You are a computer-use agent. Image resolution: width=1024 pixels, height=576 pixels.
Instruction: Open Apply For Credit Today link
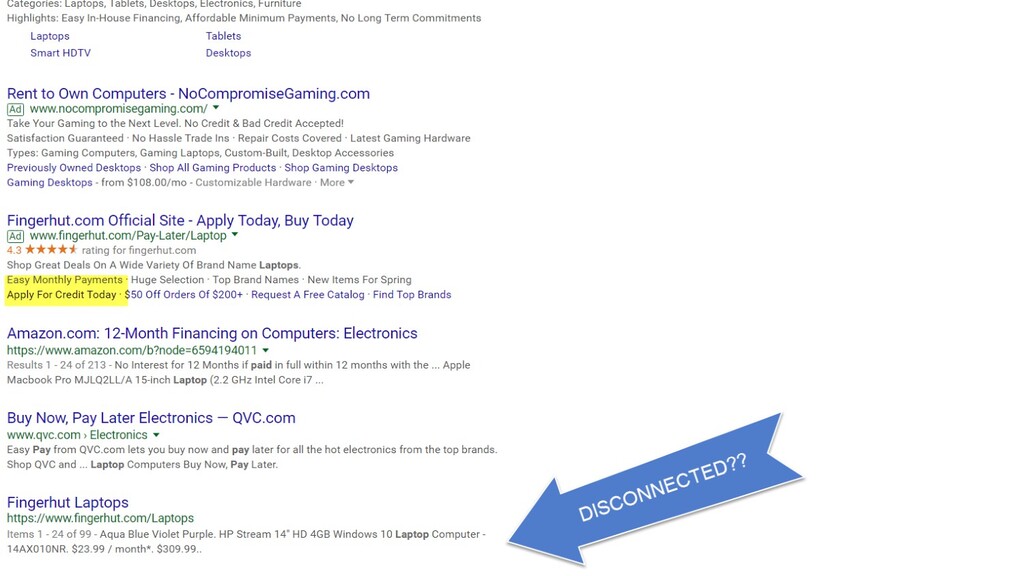tap(61, 295)
